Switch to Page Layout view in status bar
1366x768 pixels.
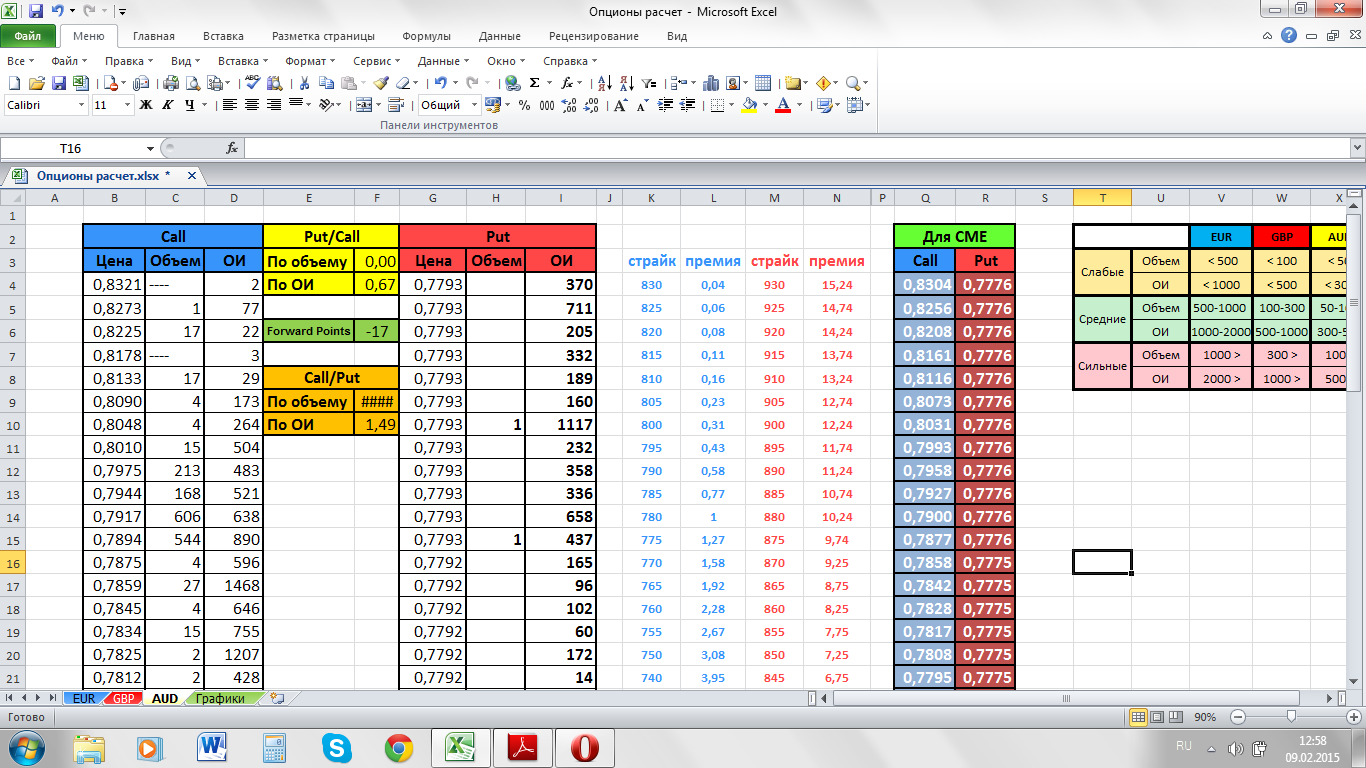[1157, 717]
